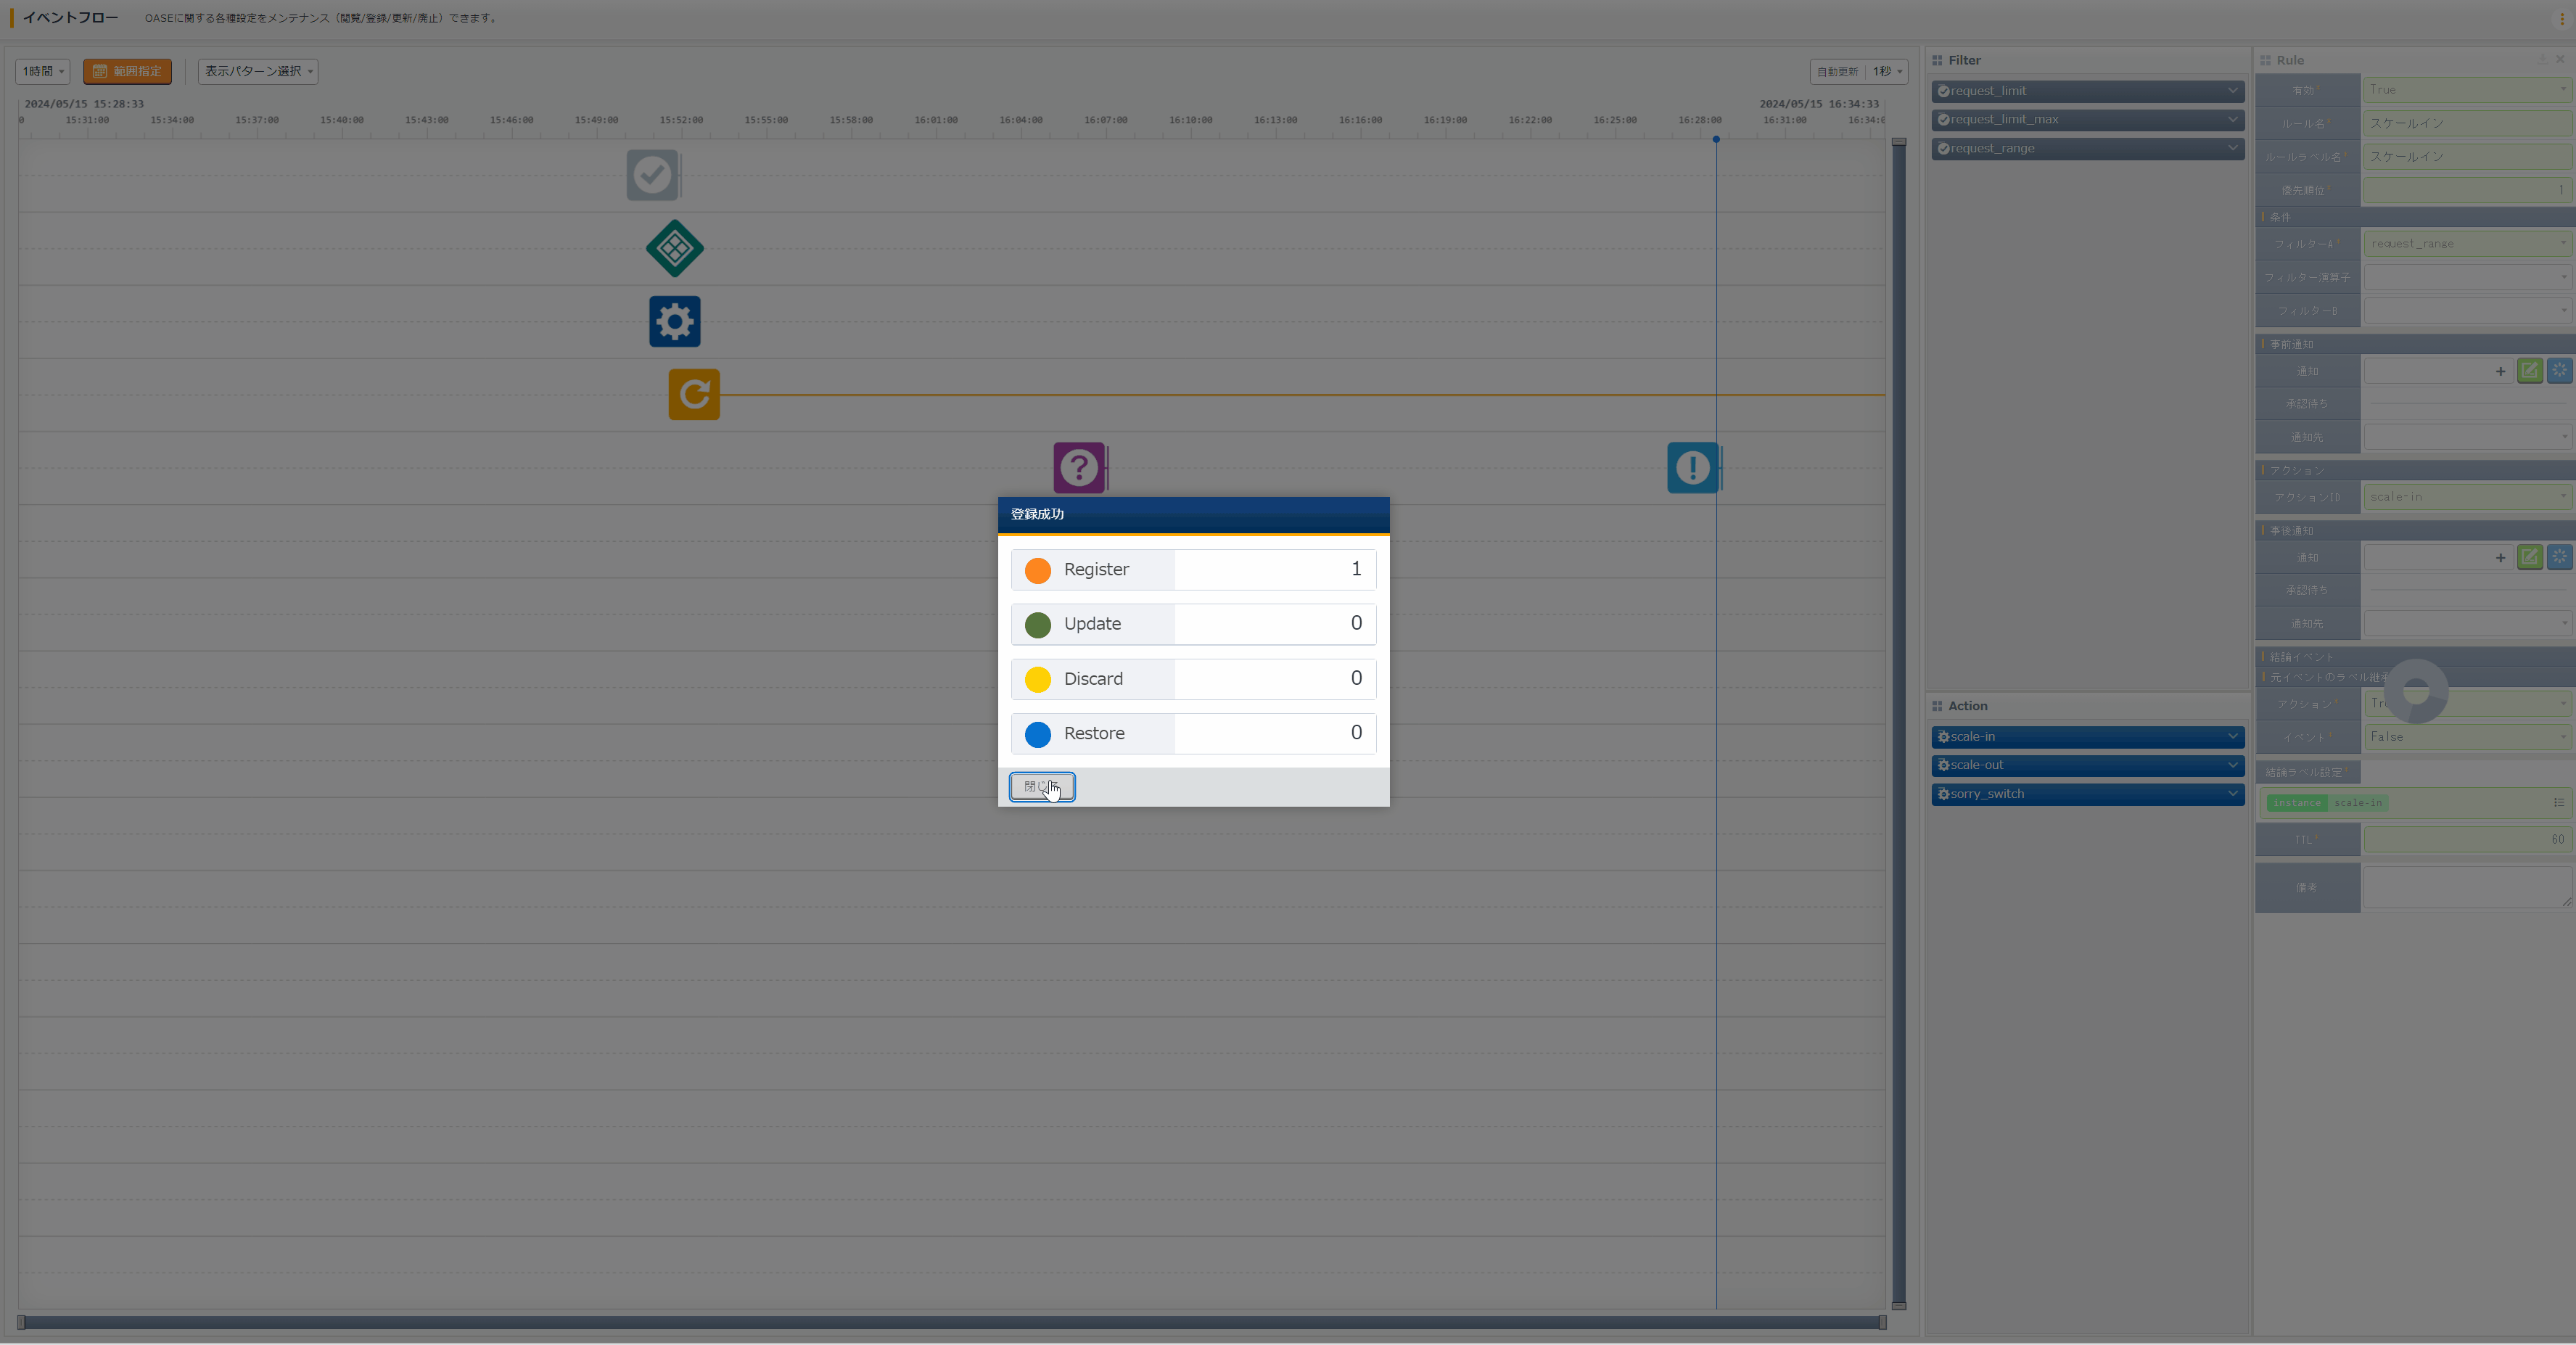Viewport: 2576px width, 1345px height.
Task: Click the grey checkmark event icon on timeline
Action: pos(652,175)
